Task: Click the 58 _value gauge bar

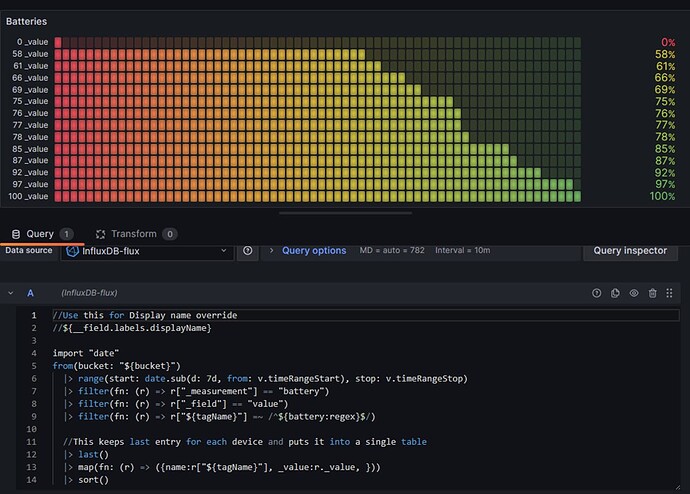Action: [318, 54]
